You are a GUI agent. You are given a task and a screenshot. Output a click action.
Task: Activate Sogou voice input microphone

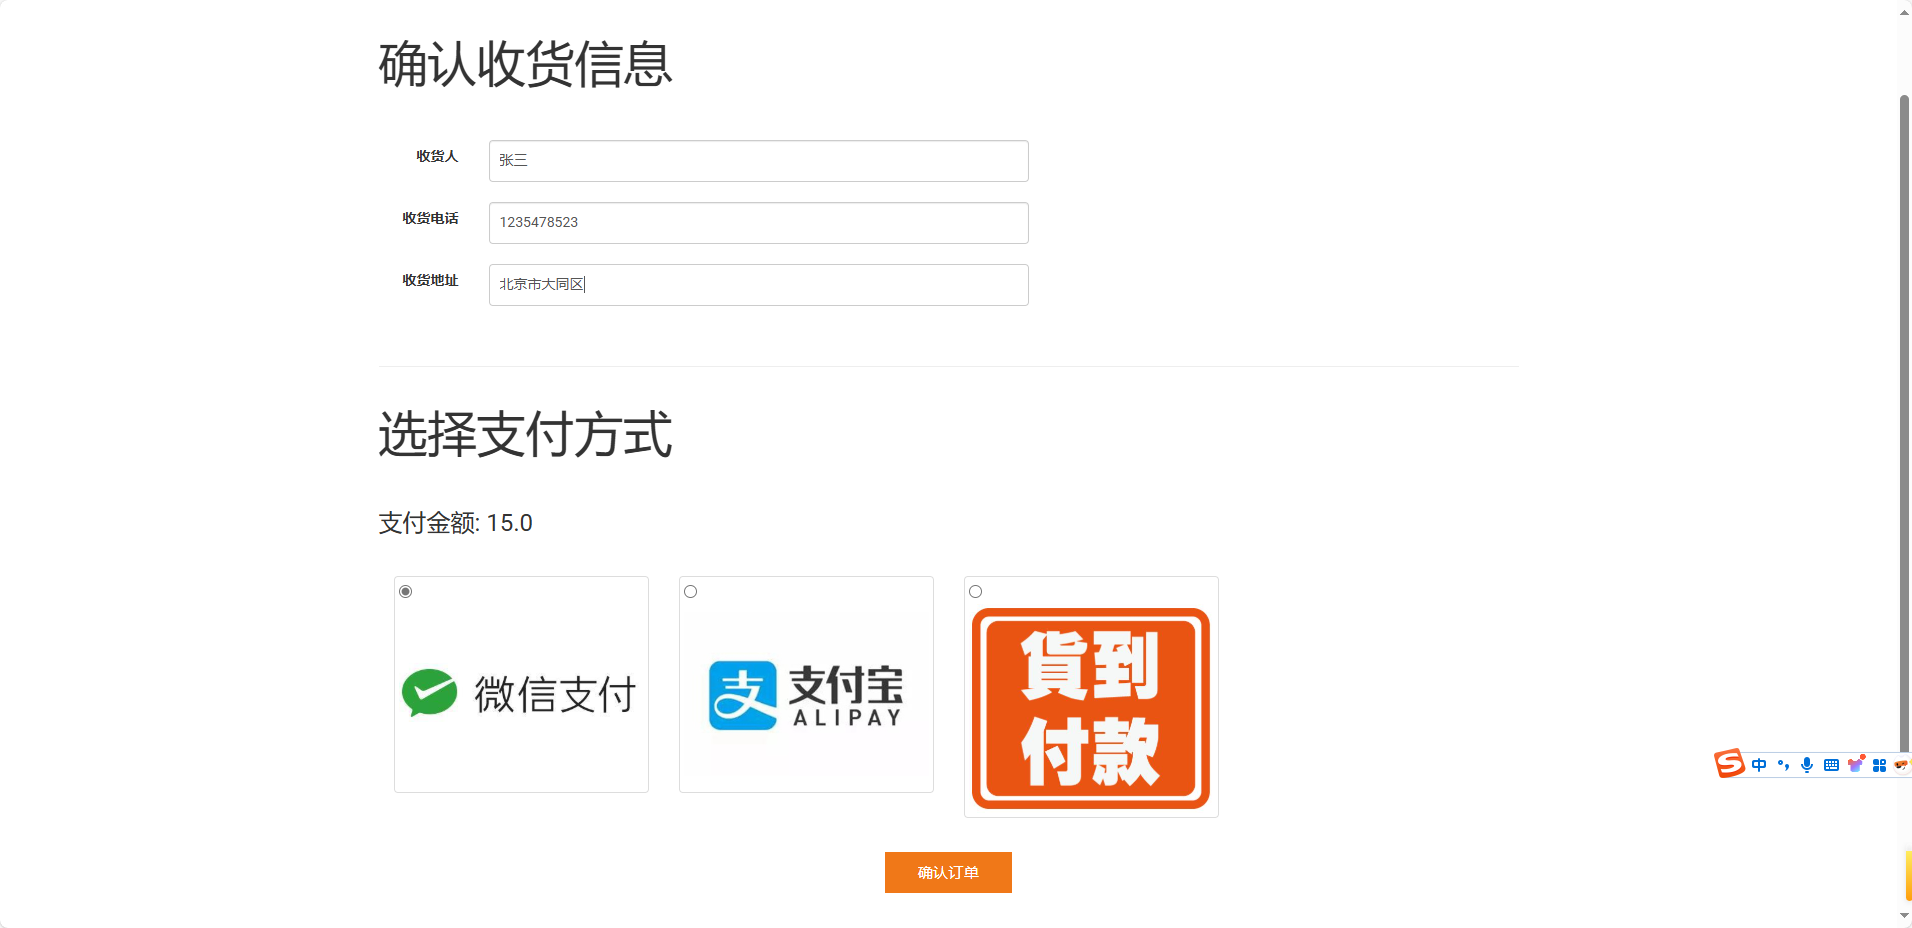1807,764
